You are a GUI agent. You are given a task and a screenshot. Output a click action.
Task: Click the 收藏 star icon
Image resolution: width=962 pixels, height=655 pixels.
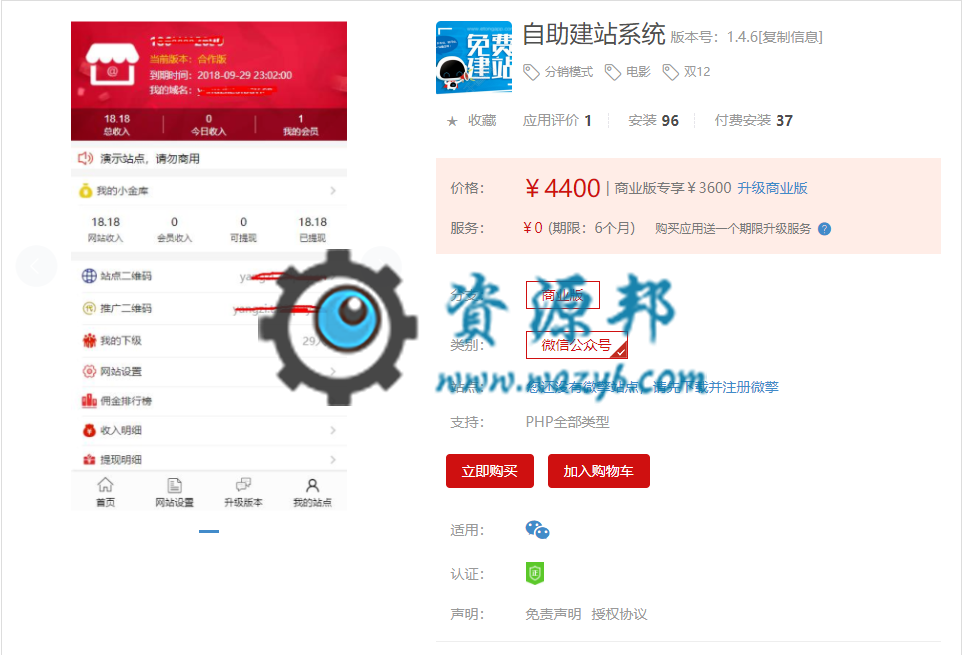(x=452, y=121)
